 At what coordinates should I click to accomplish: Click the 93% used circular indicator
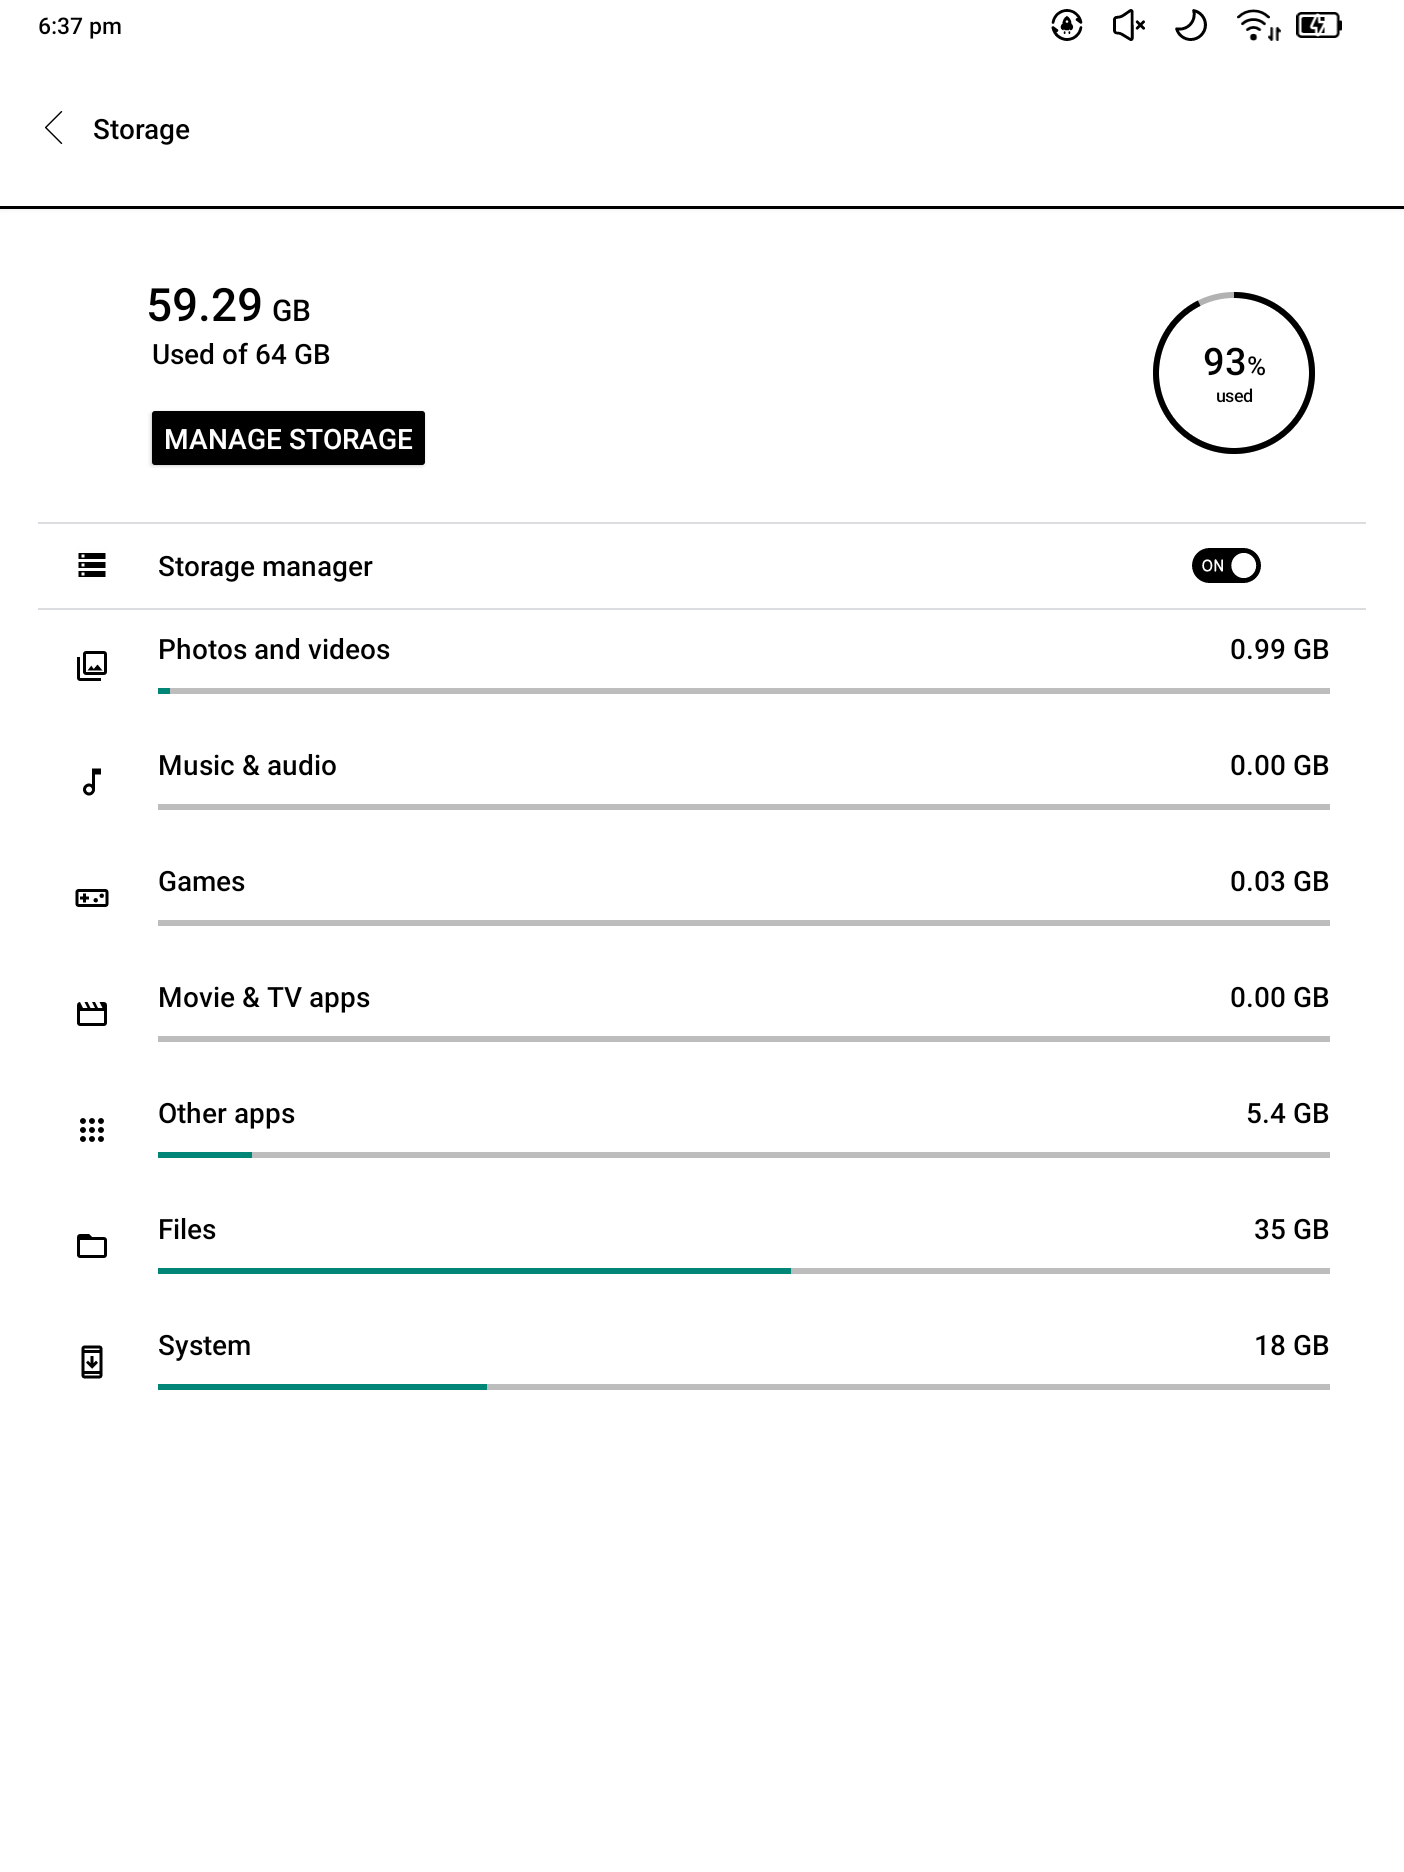(1233, 373)
